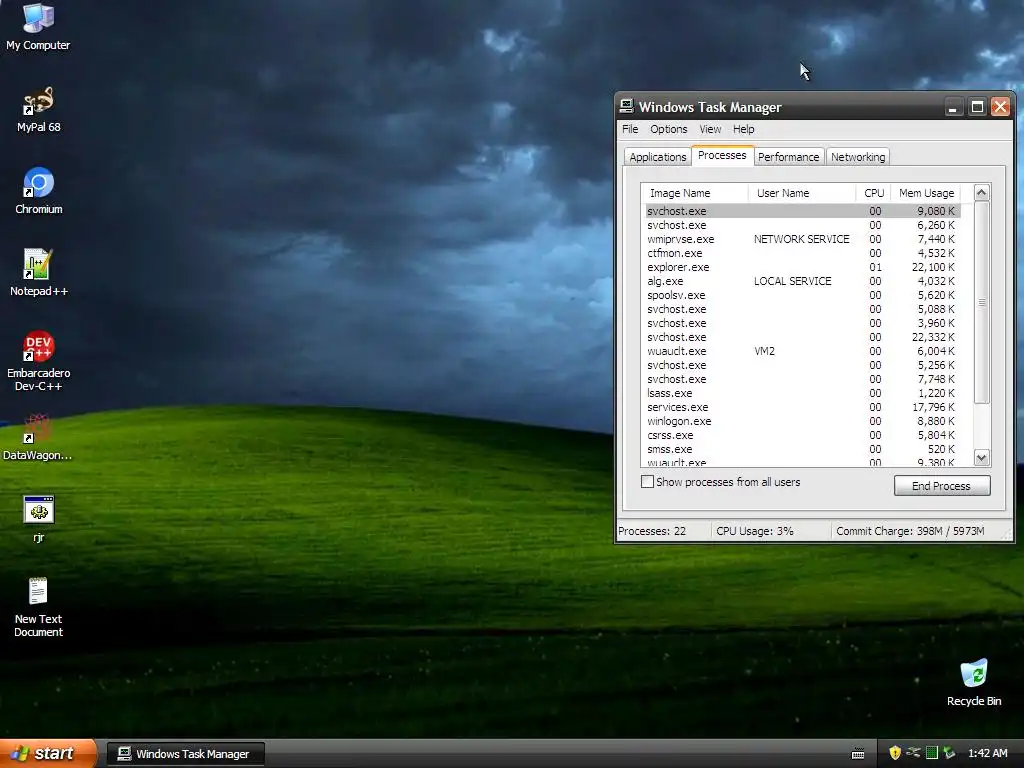1024x768 pixels.
Task: Select the DataWagon desktop shortcut
Action: [38, 437]
